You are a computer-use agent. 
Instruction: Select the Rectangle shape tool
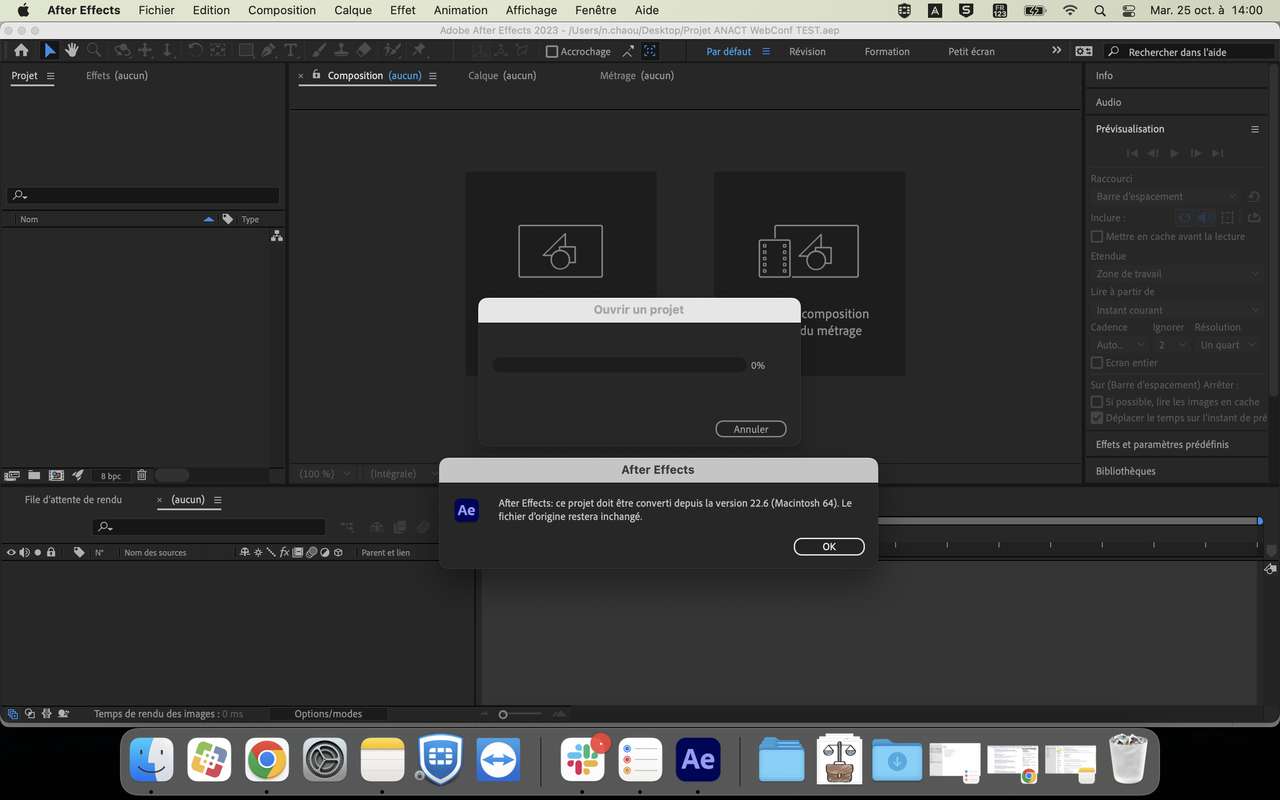tap(246, 50)
